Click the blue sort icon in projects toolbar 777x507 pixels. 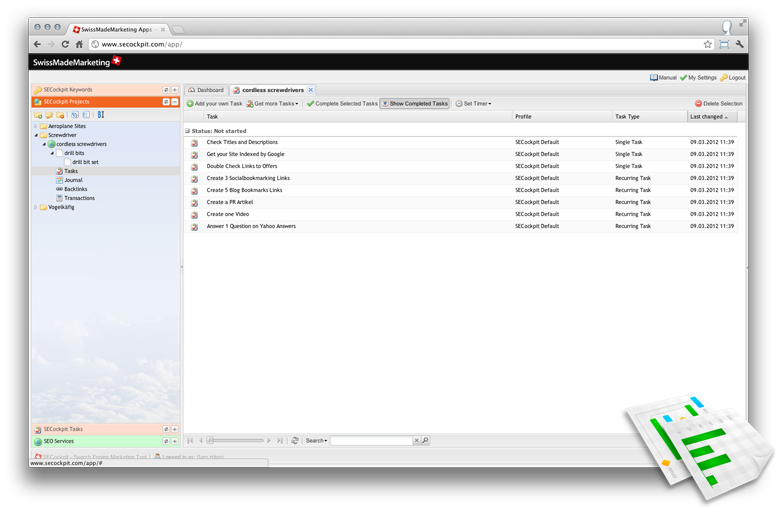pos(101,114)
